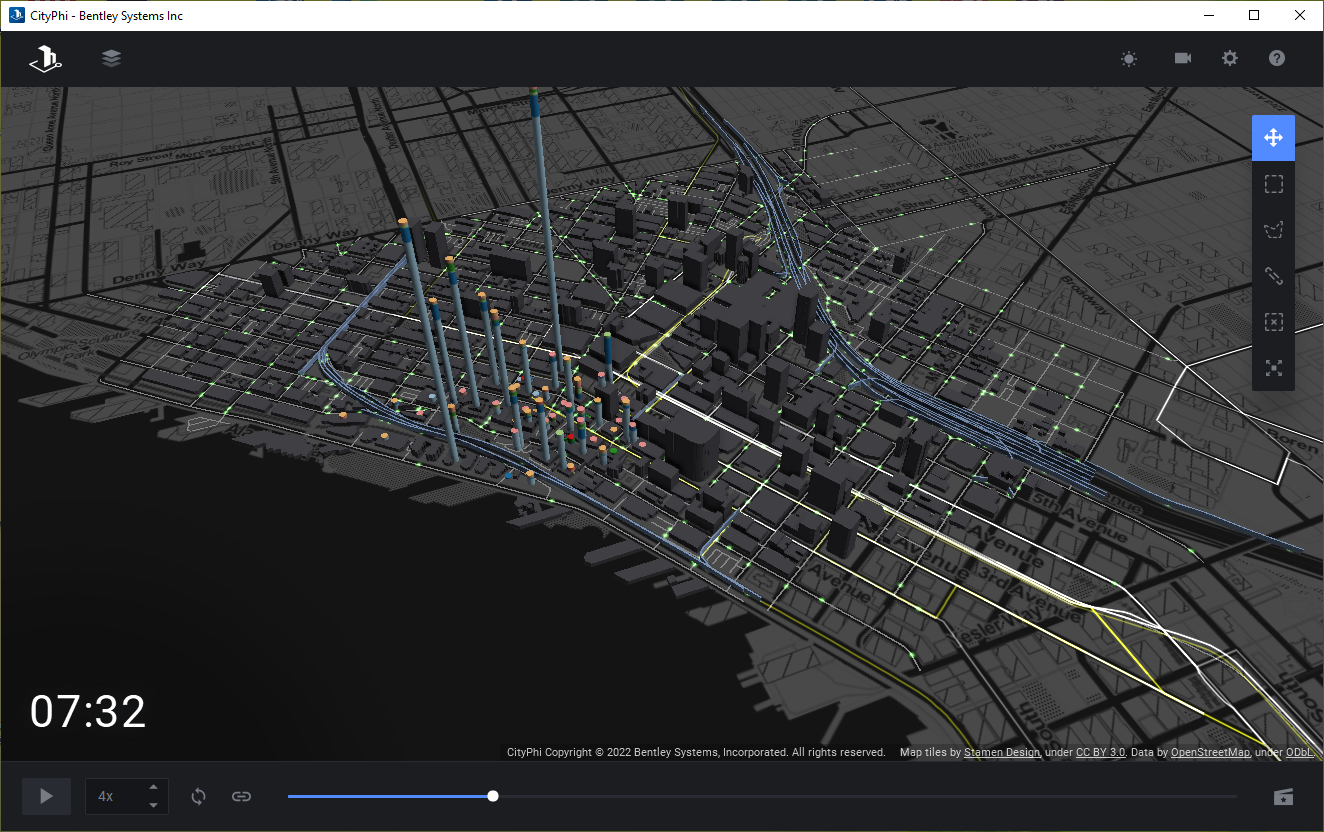The width and height of the screenshot is (1324, 832).
Task: Open the OpenStreetMap link
Action: click(1210, 752)
